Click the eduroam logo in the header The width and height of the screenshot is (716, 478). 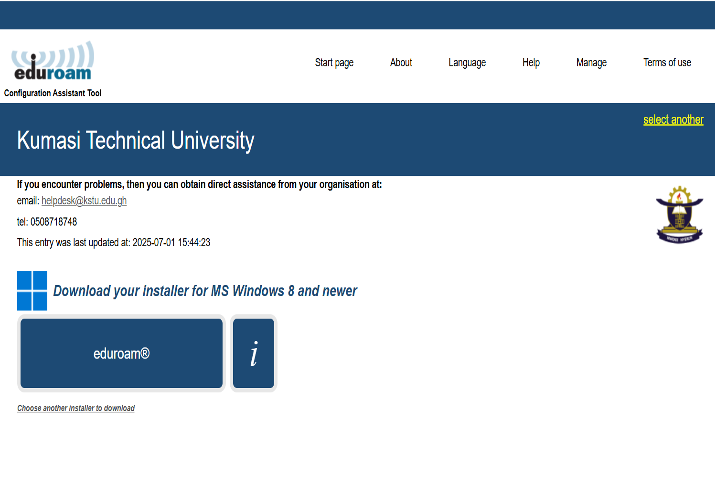point(52,63)
